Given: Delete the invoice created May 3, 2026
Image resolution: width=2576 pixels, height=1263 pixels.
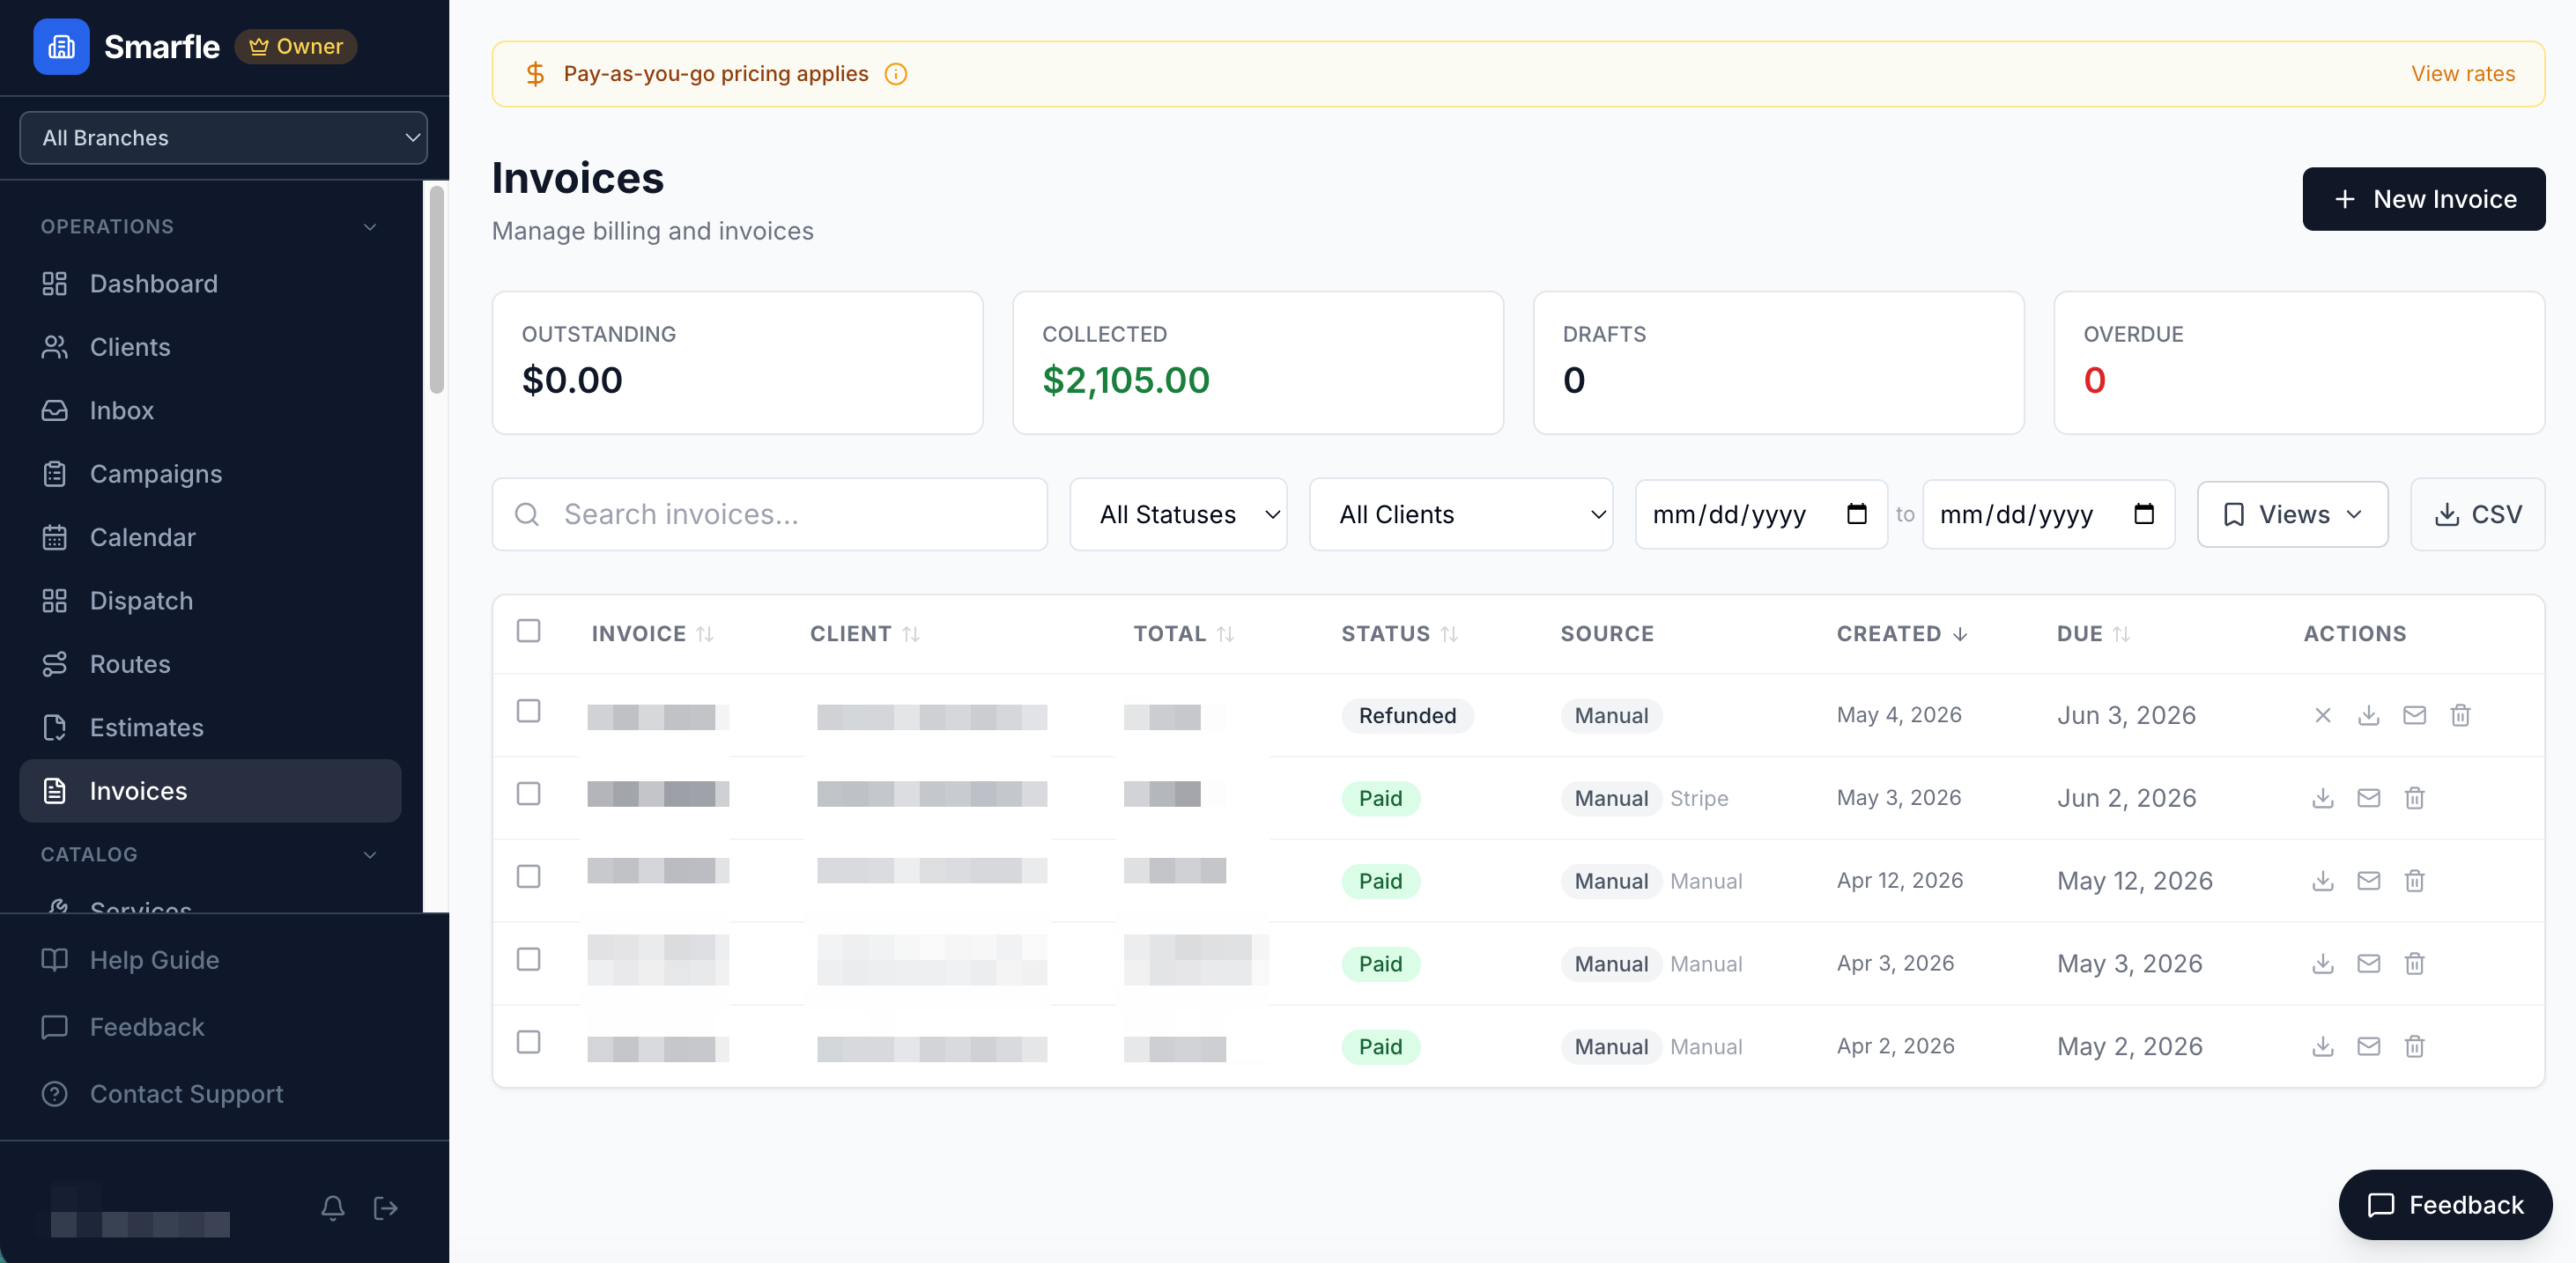Looking at the screenshot, I should pos(2415,798).
